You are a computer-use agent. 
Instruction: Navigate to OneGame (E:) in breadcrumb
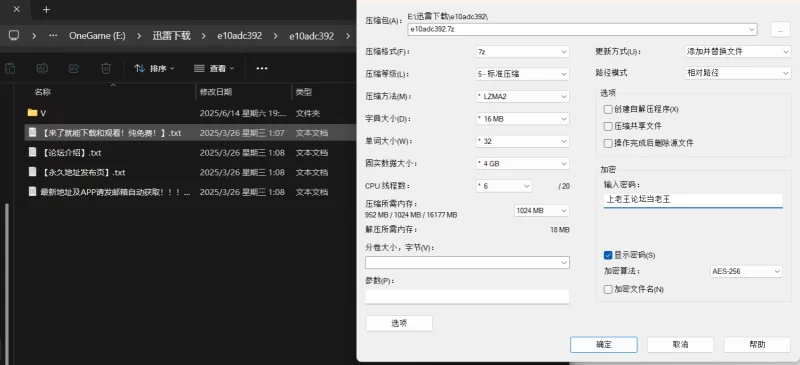[x=97, y=36]
